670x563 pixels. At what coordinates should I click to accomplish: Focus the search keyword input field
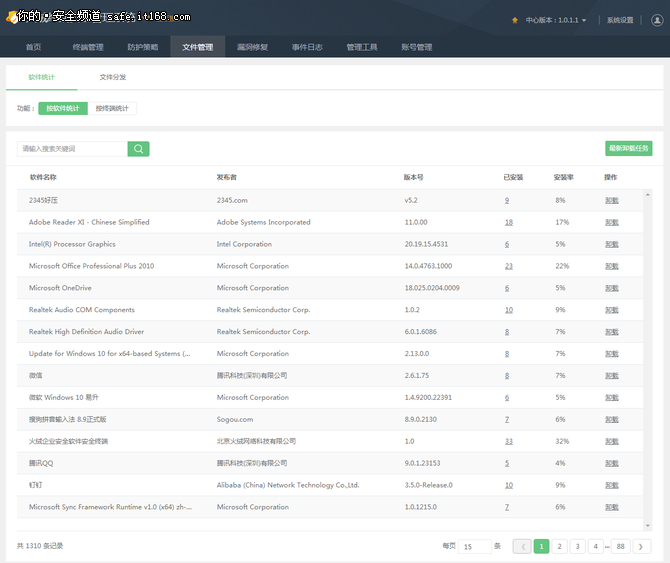[72, 149]
